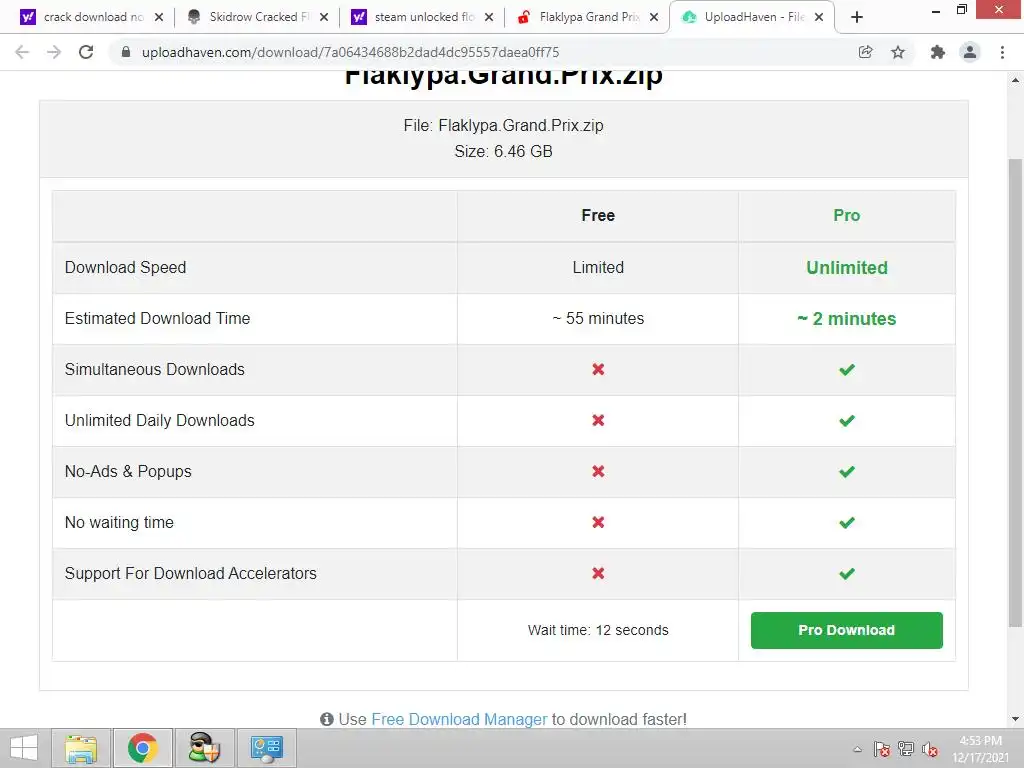
Task: Open the Chrome extensions puzzle icon
Action: (x=938, y=52)
